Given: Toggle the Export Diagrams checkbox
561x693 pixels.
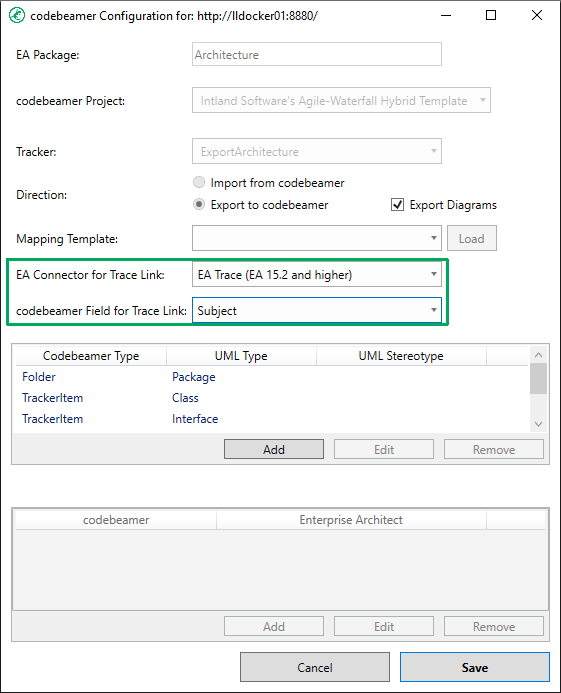Looking at the screenshot, I should point(397,205).
